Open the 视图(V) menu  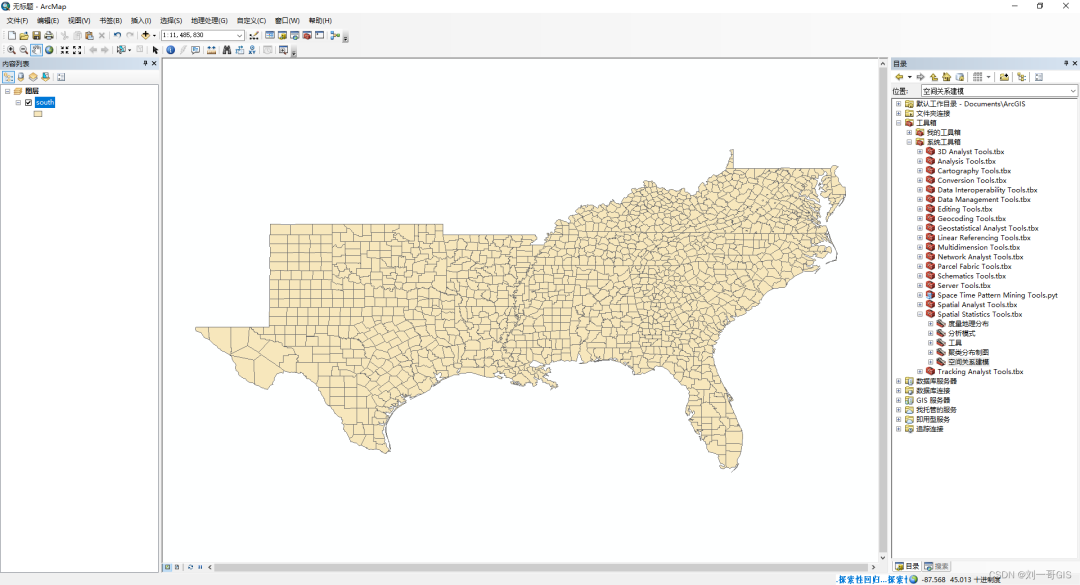tap(79, 21)
